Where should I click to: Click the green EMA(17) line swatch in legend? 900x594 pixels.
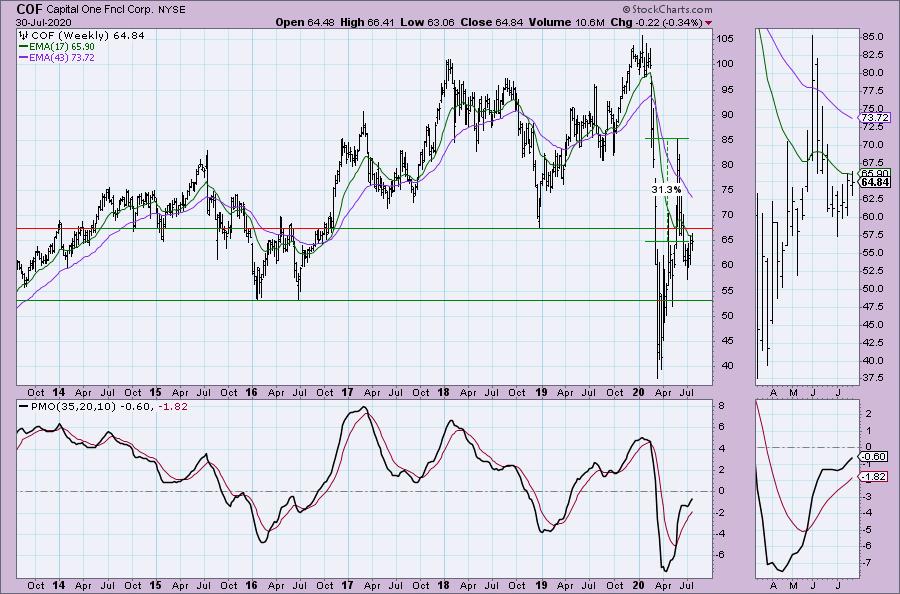(24, 46)
